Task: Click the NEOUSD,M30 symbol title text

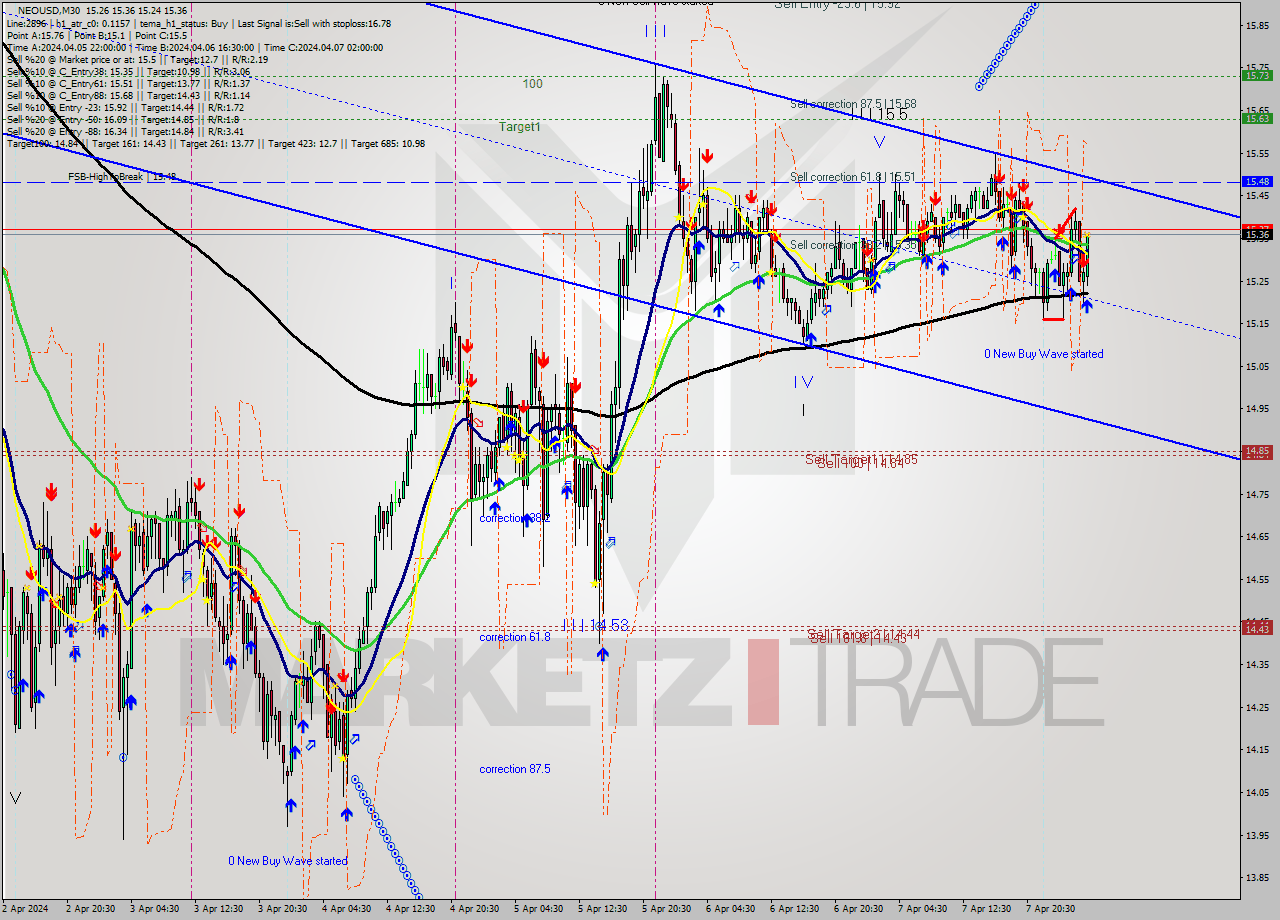Action: click(x=47, y=9)
